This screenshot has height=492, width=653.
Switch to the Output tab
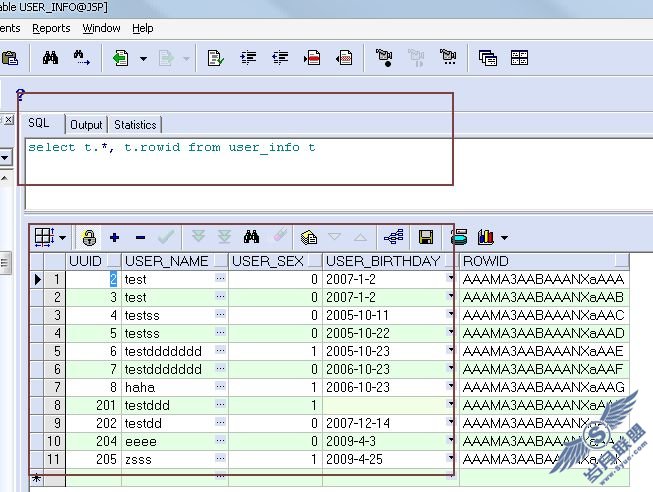point(86,125)
